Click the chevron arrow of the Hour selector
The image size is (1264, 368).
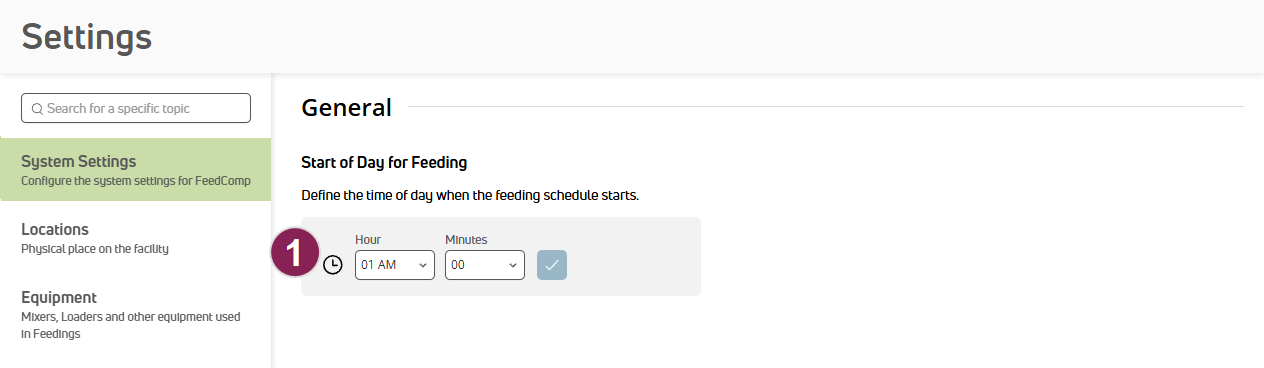click(x=422, y=265)
